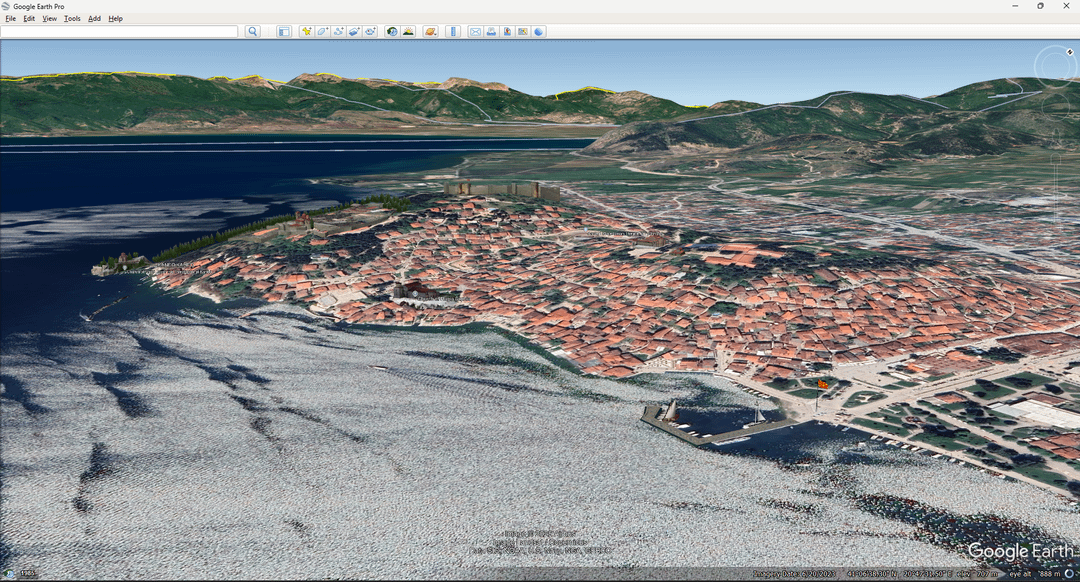Image resolution: width=1080 pixels, height=582 pixels.
Task: Toggle the sidebar panel visibility
Action: 284,32
